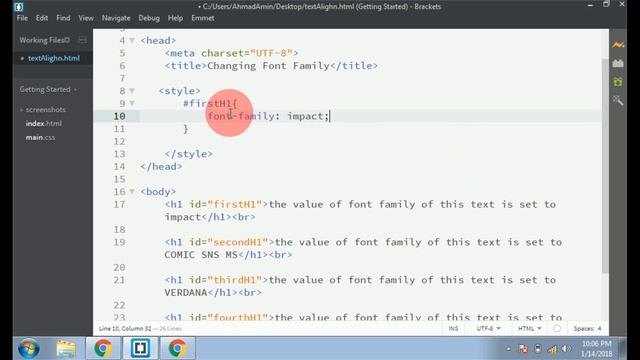
Task: Collapse the body tag fold on line 16
Action: [132, 191]
